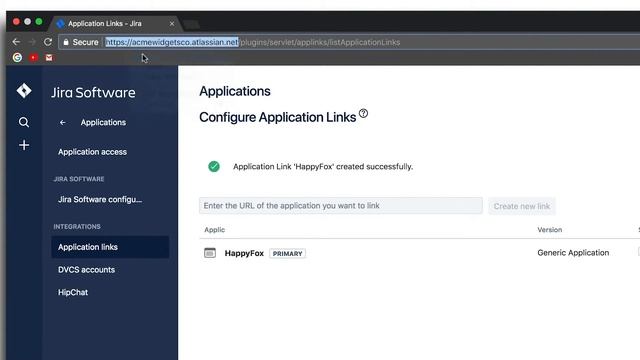Click the HappyFox application name
This screenshot has width=640, height=360.
click(x=244, y=253)
